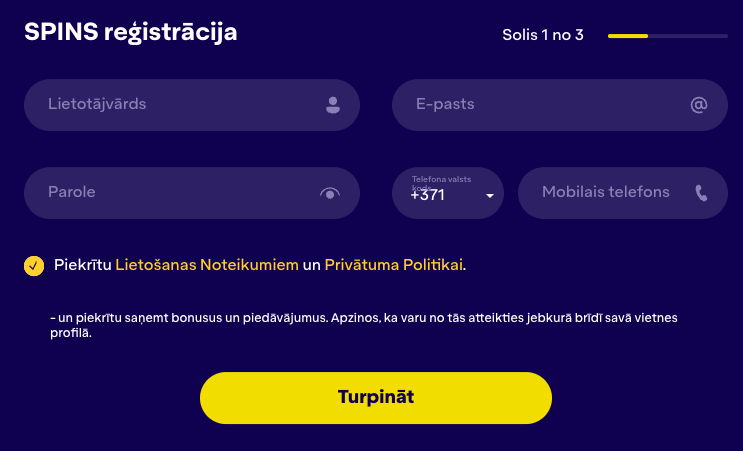Click the Piekrītu label beside the checkbox
This screenshot has height=451, width=743.
point(82,265)
